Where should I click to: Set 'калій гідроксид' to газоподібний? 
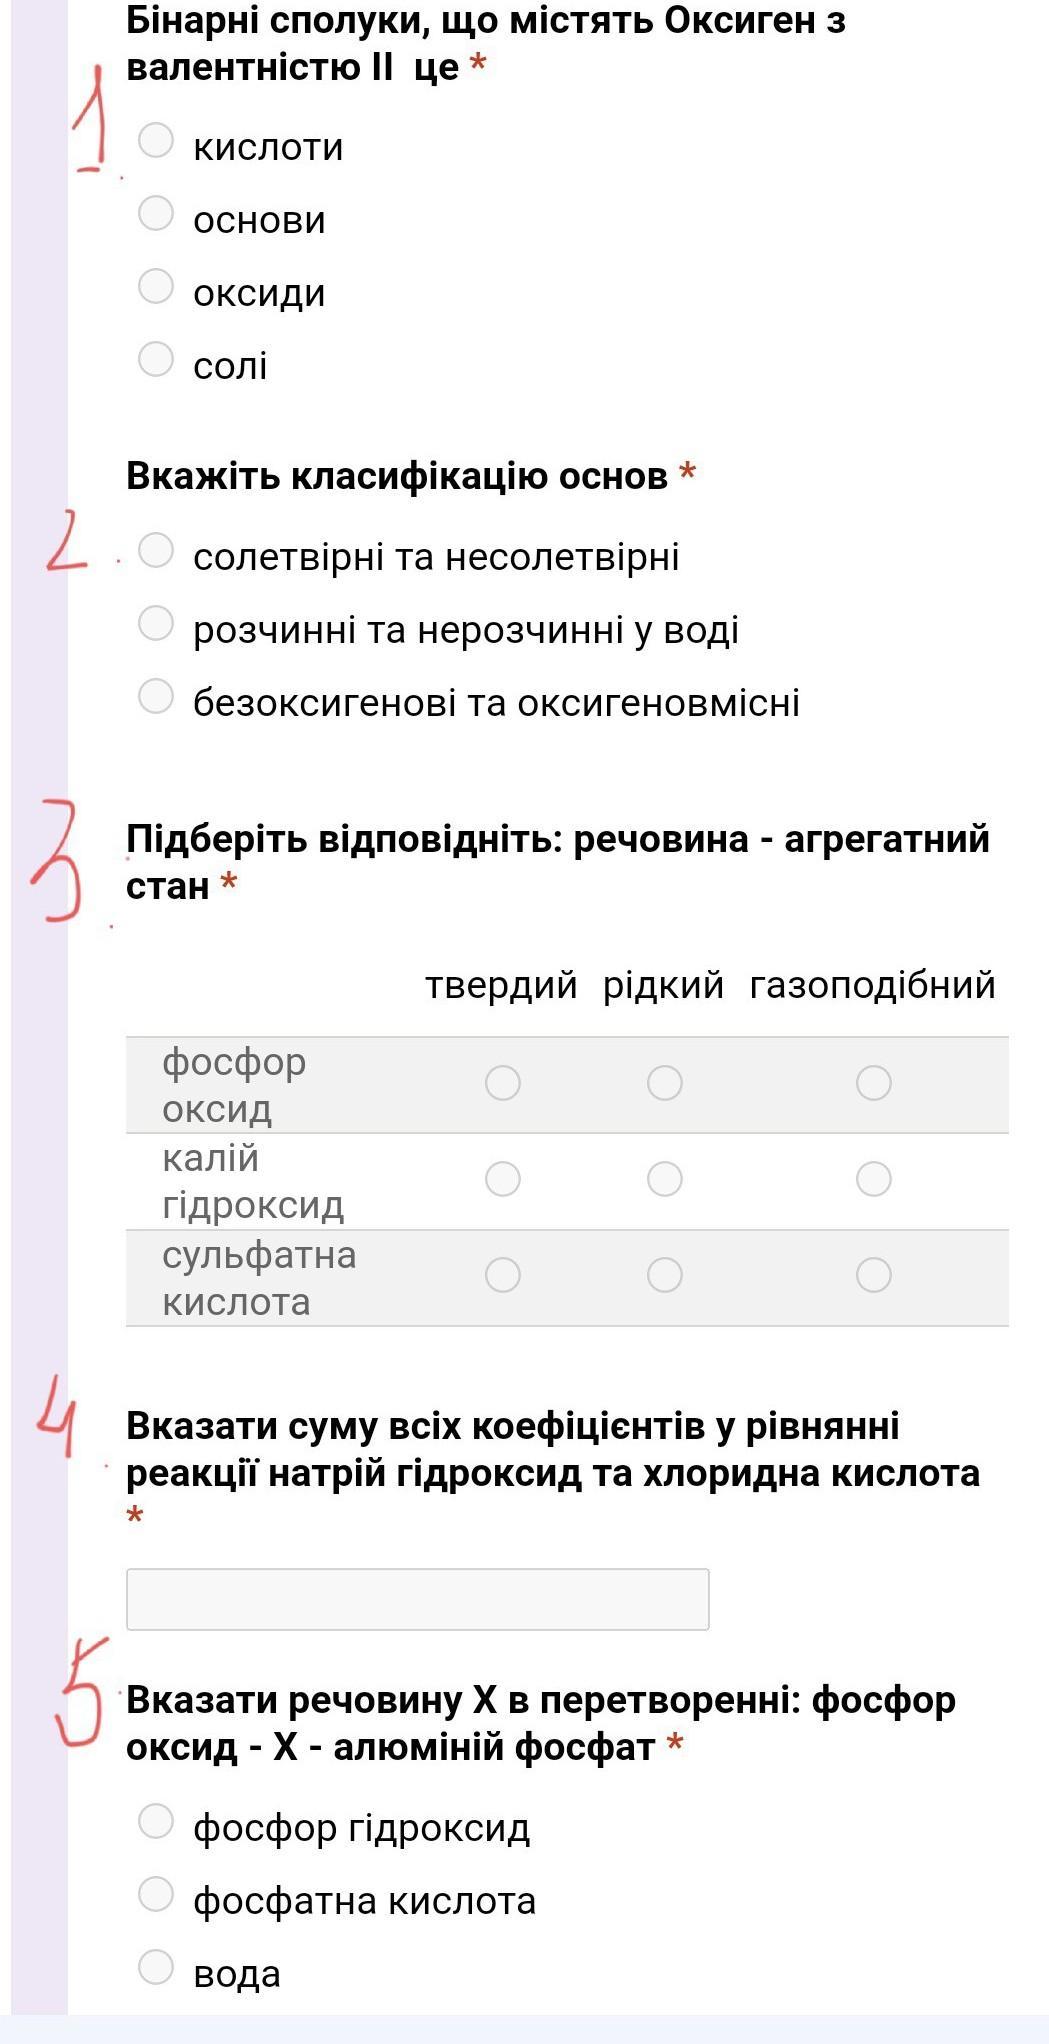(x=874, y=1179)
